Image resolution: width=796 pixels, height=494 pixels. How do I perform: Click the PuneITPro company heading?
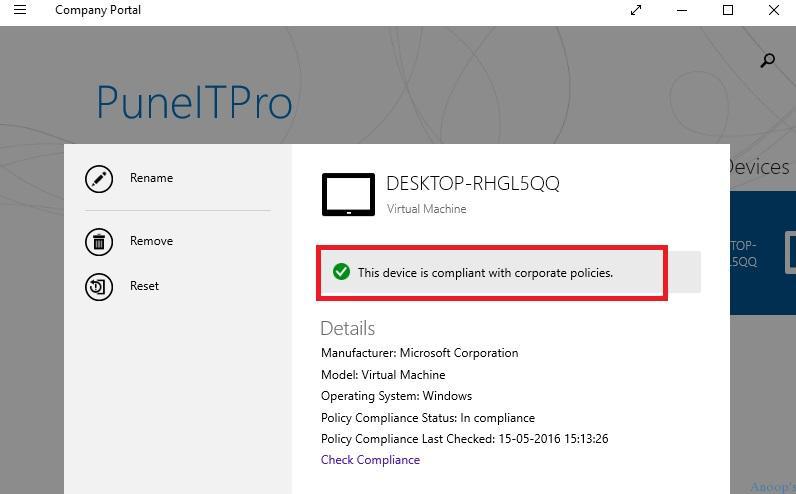coord(194,103)
